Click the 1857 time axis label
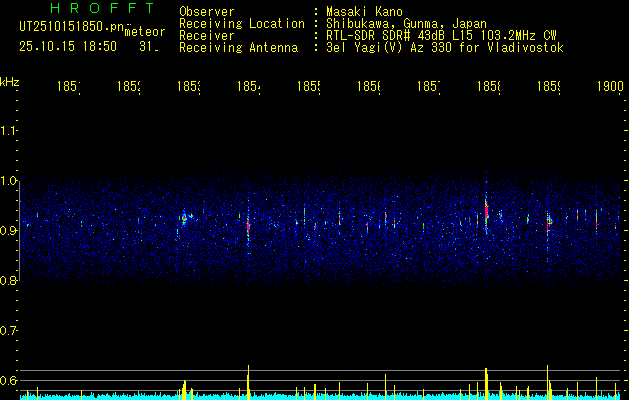Screen dimensions: 629x400 coord(429,86)
